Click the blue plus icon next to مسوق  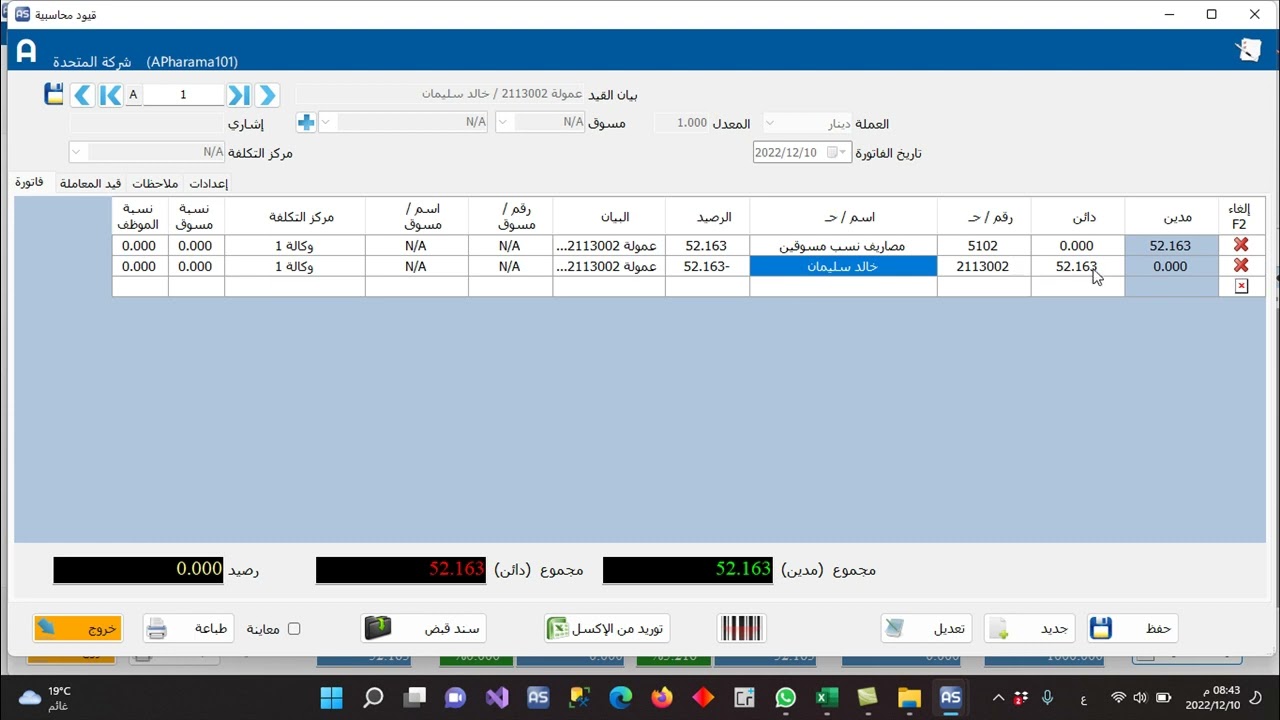tap(306, 122)
